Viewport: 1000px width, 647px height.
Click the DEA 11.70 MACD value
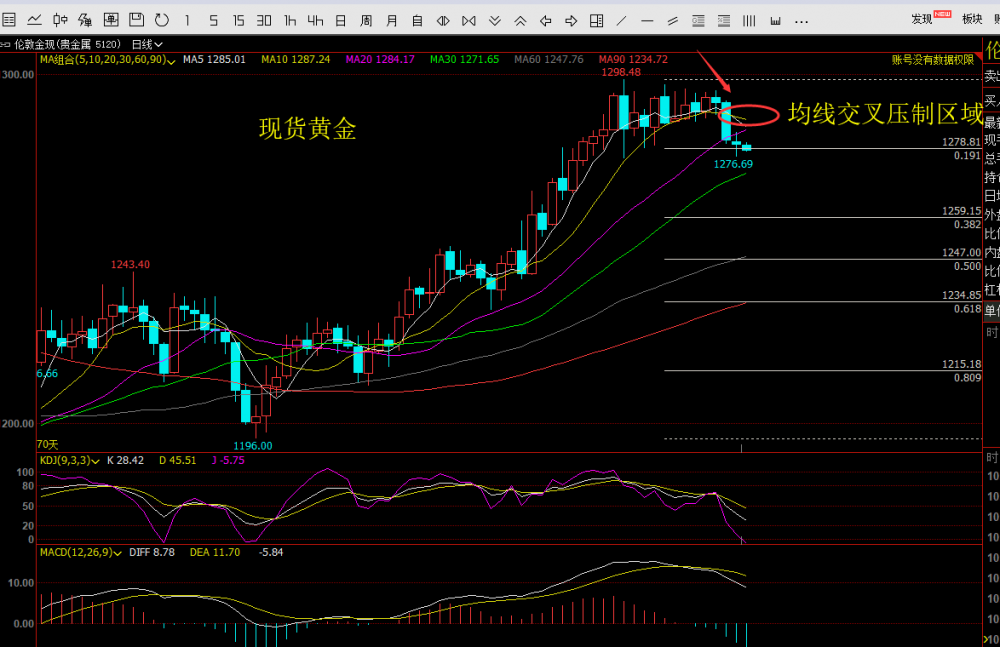(215, 552)
